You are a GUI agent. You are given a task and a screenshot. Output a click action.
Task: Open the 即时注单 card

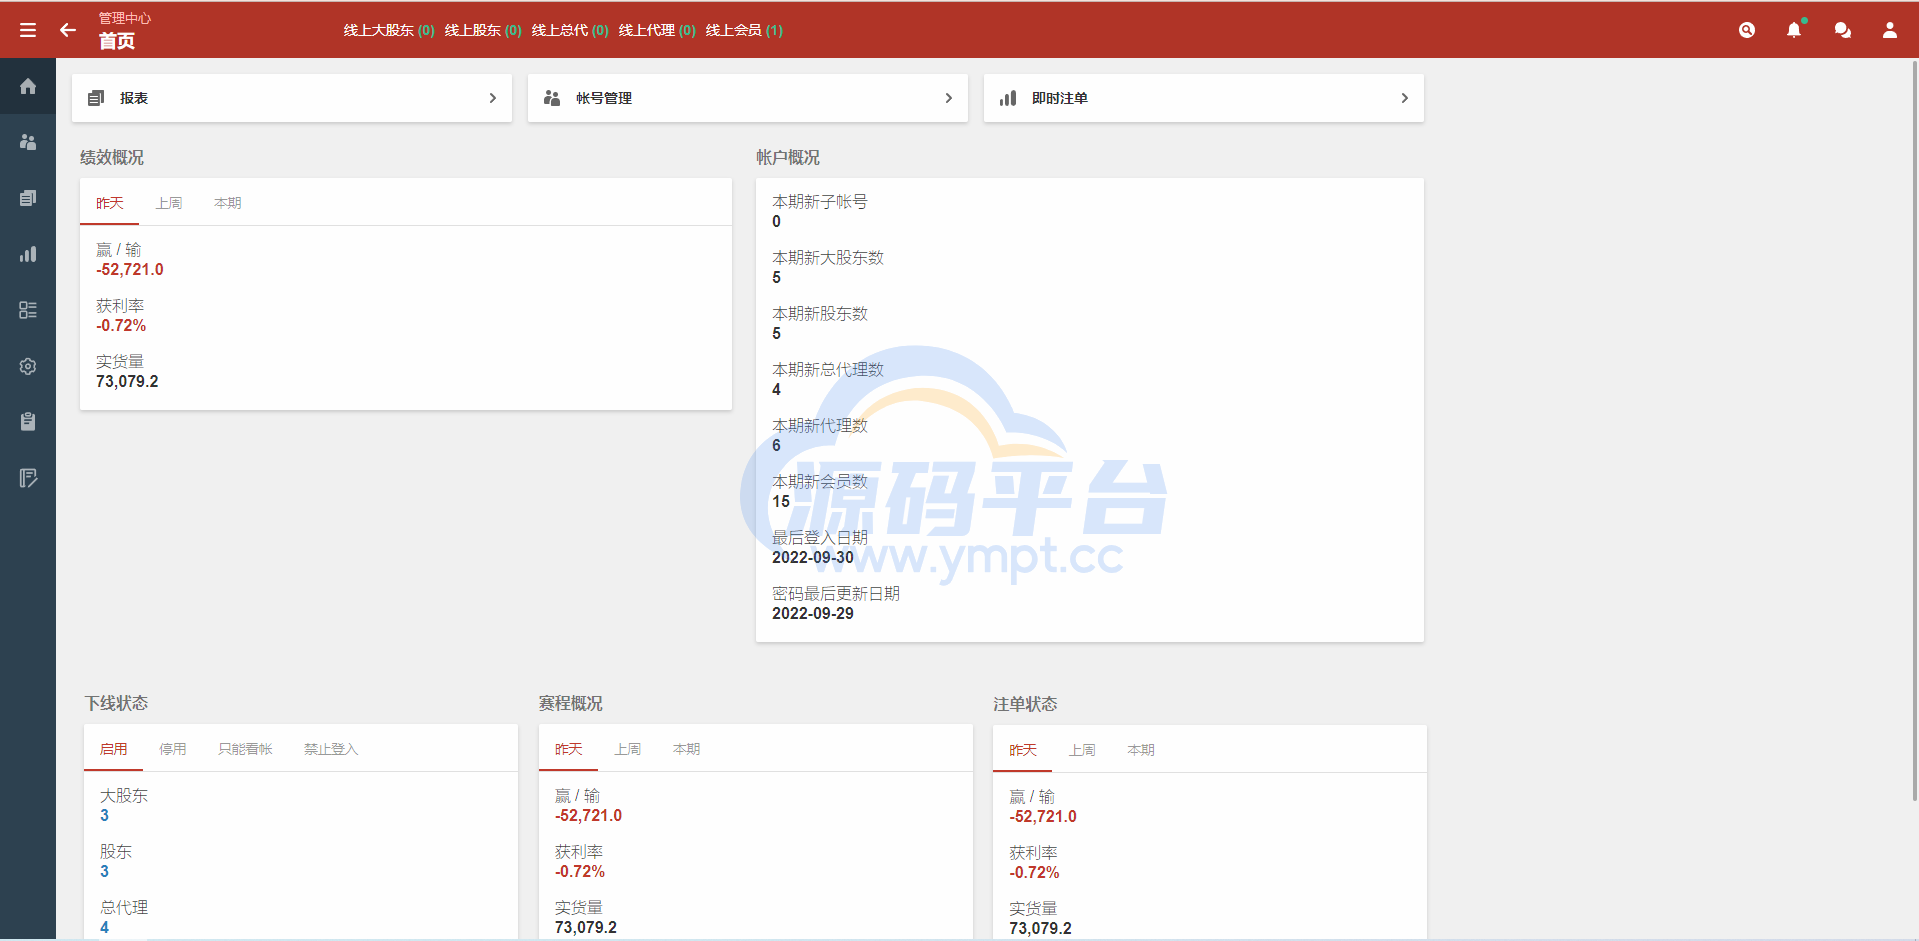click(1204, 98)
